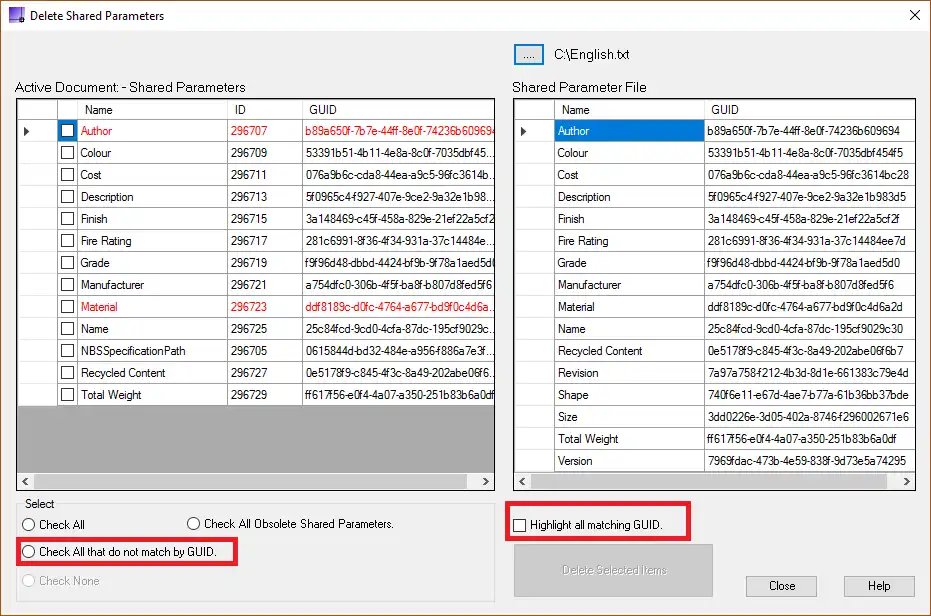Image resolution: width=931 pixels, height=616 pixels.
Task: Select the Fire Rating row in Shared Parameter File
Action: (x=628, y=241)
